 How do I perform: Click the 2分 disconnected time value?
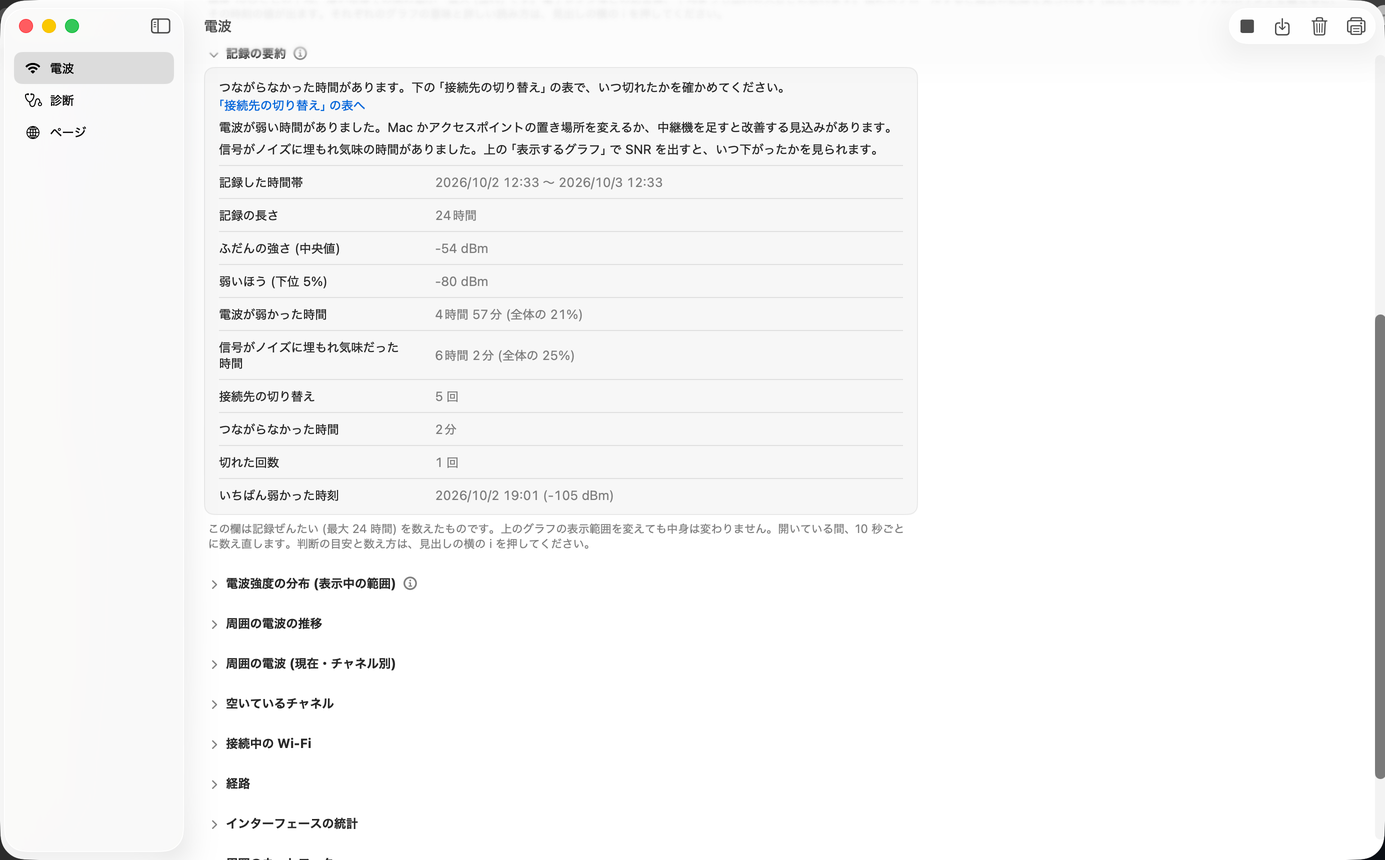(x=446, y=430)
